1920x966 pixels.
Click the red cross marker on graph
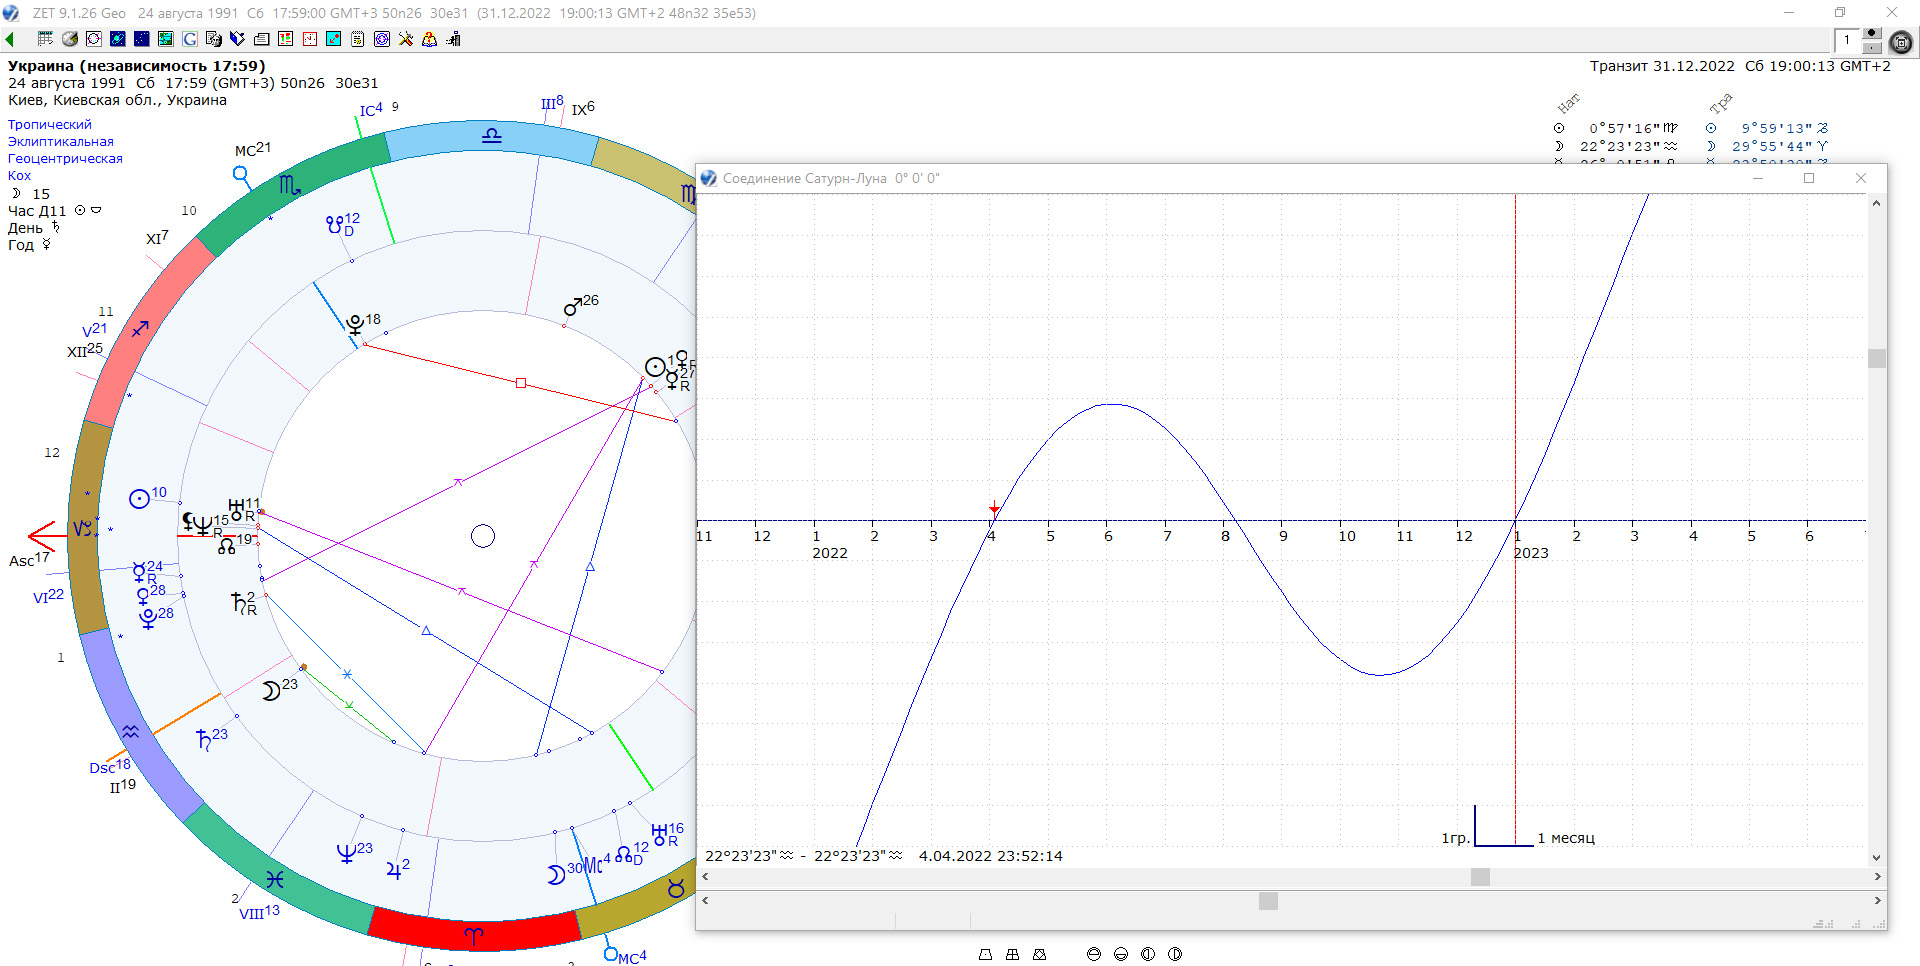(994, 508)
